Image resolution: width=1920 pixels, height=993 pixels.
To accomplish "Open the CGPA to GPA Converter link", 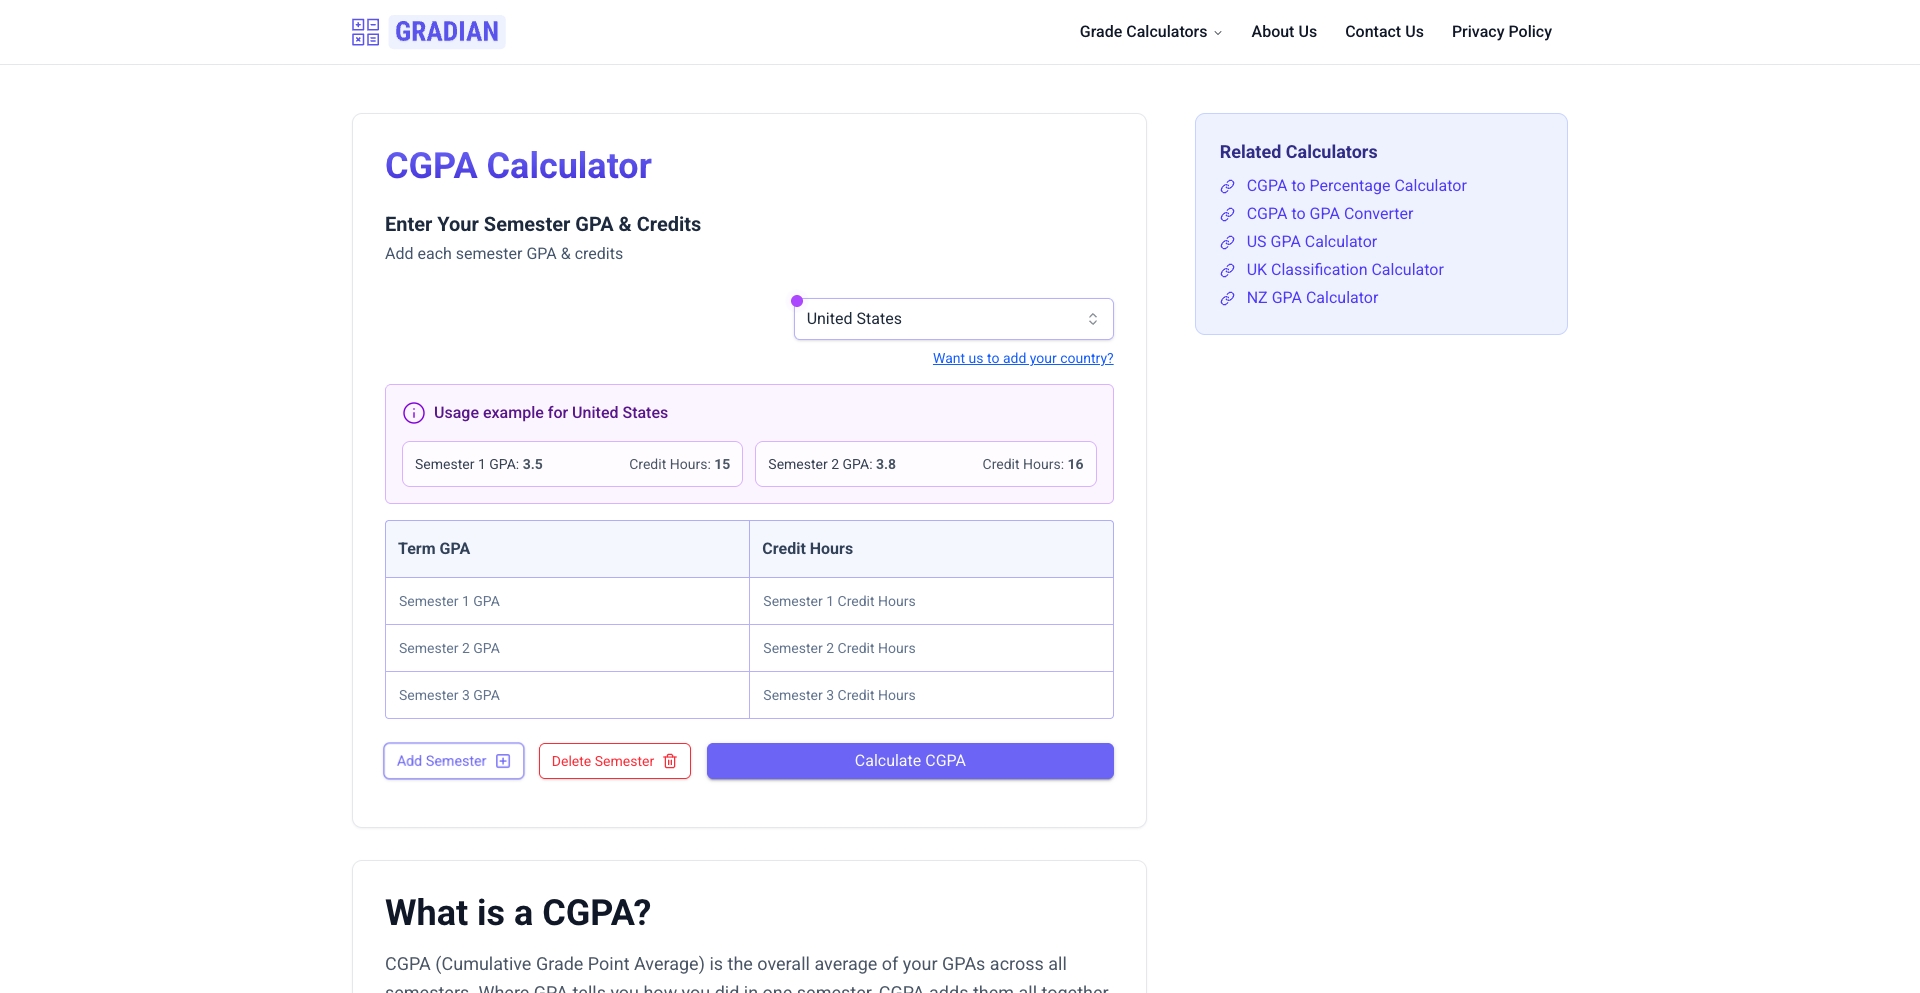I will tap(1329, 213).
